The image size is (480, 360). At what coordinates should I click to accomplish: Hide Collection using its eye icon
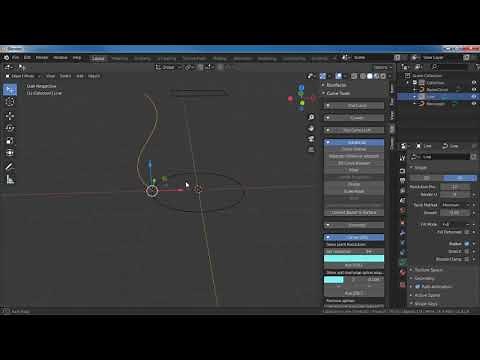[x=474, y=82]
